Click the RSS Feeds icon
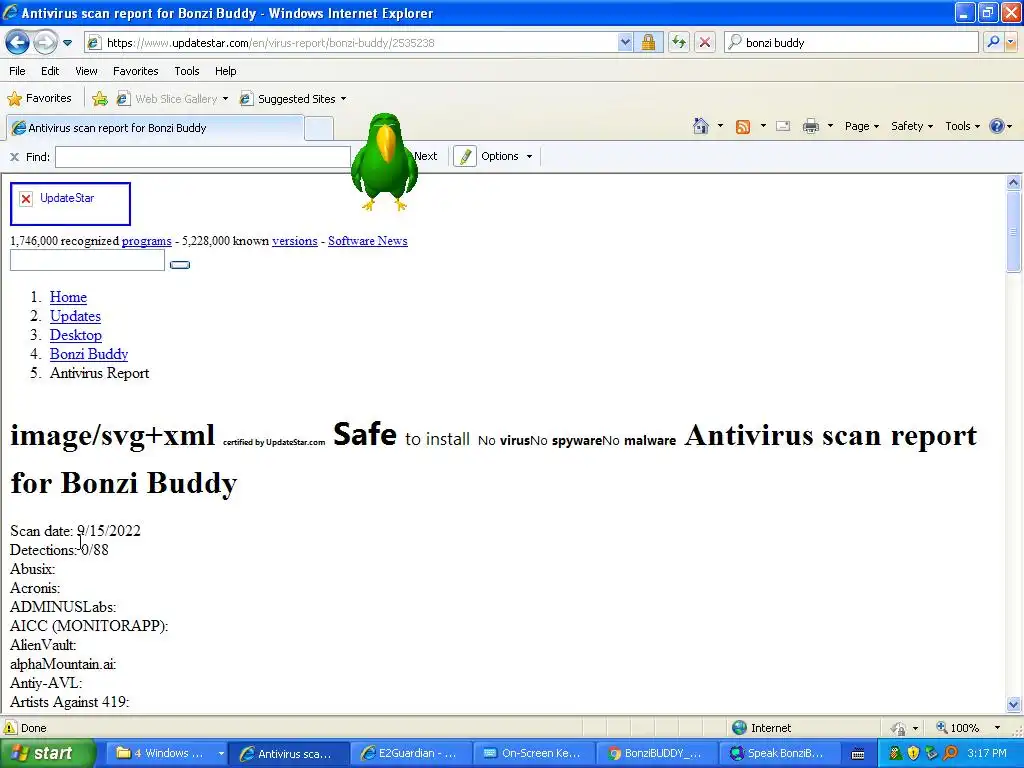Viewport: 1024px width, 768px height. pos(743,127)
